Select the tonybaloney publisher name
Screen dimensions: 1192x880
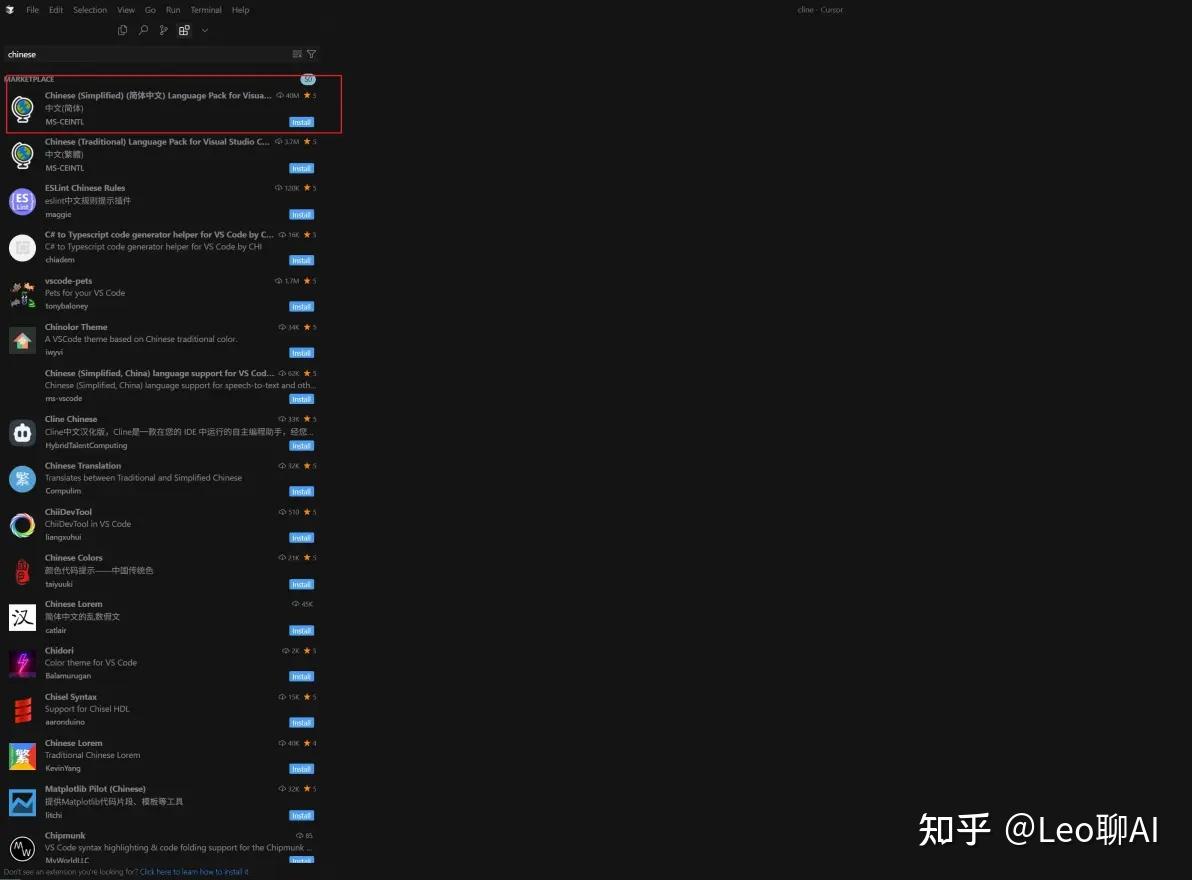point(66,306)
